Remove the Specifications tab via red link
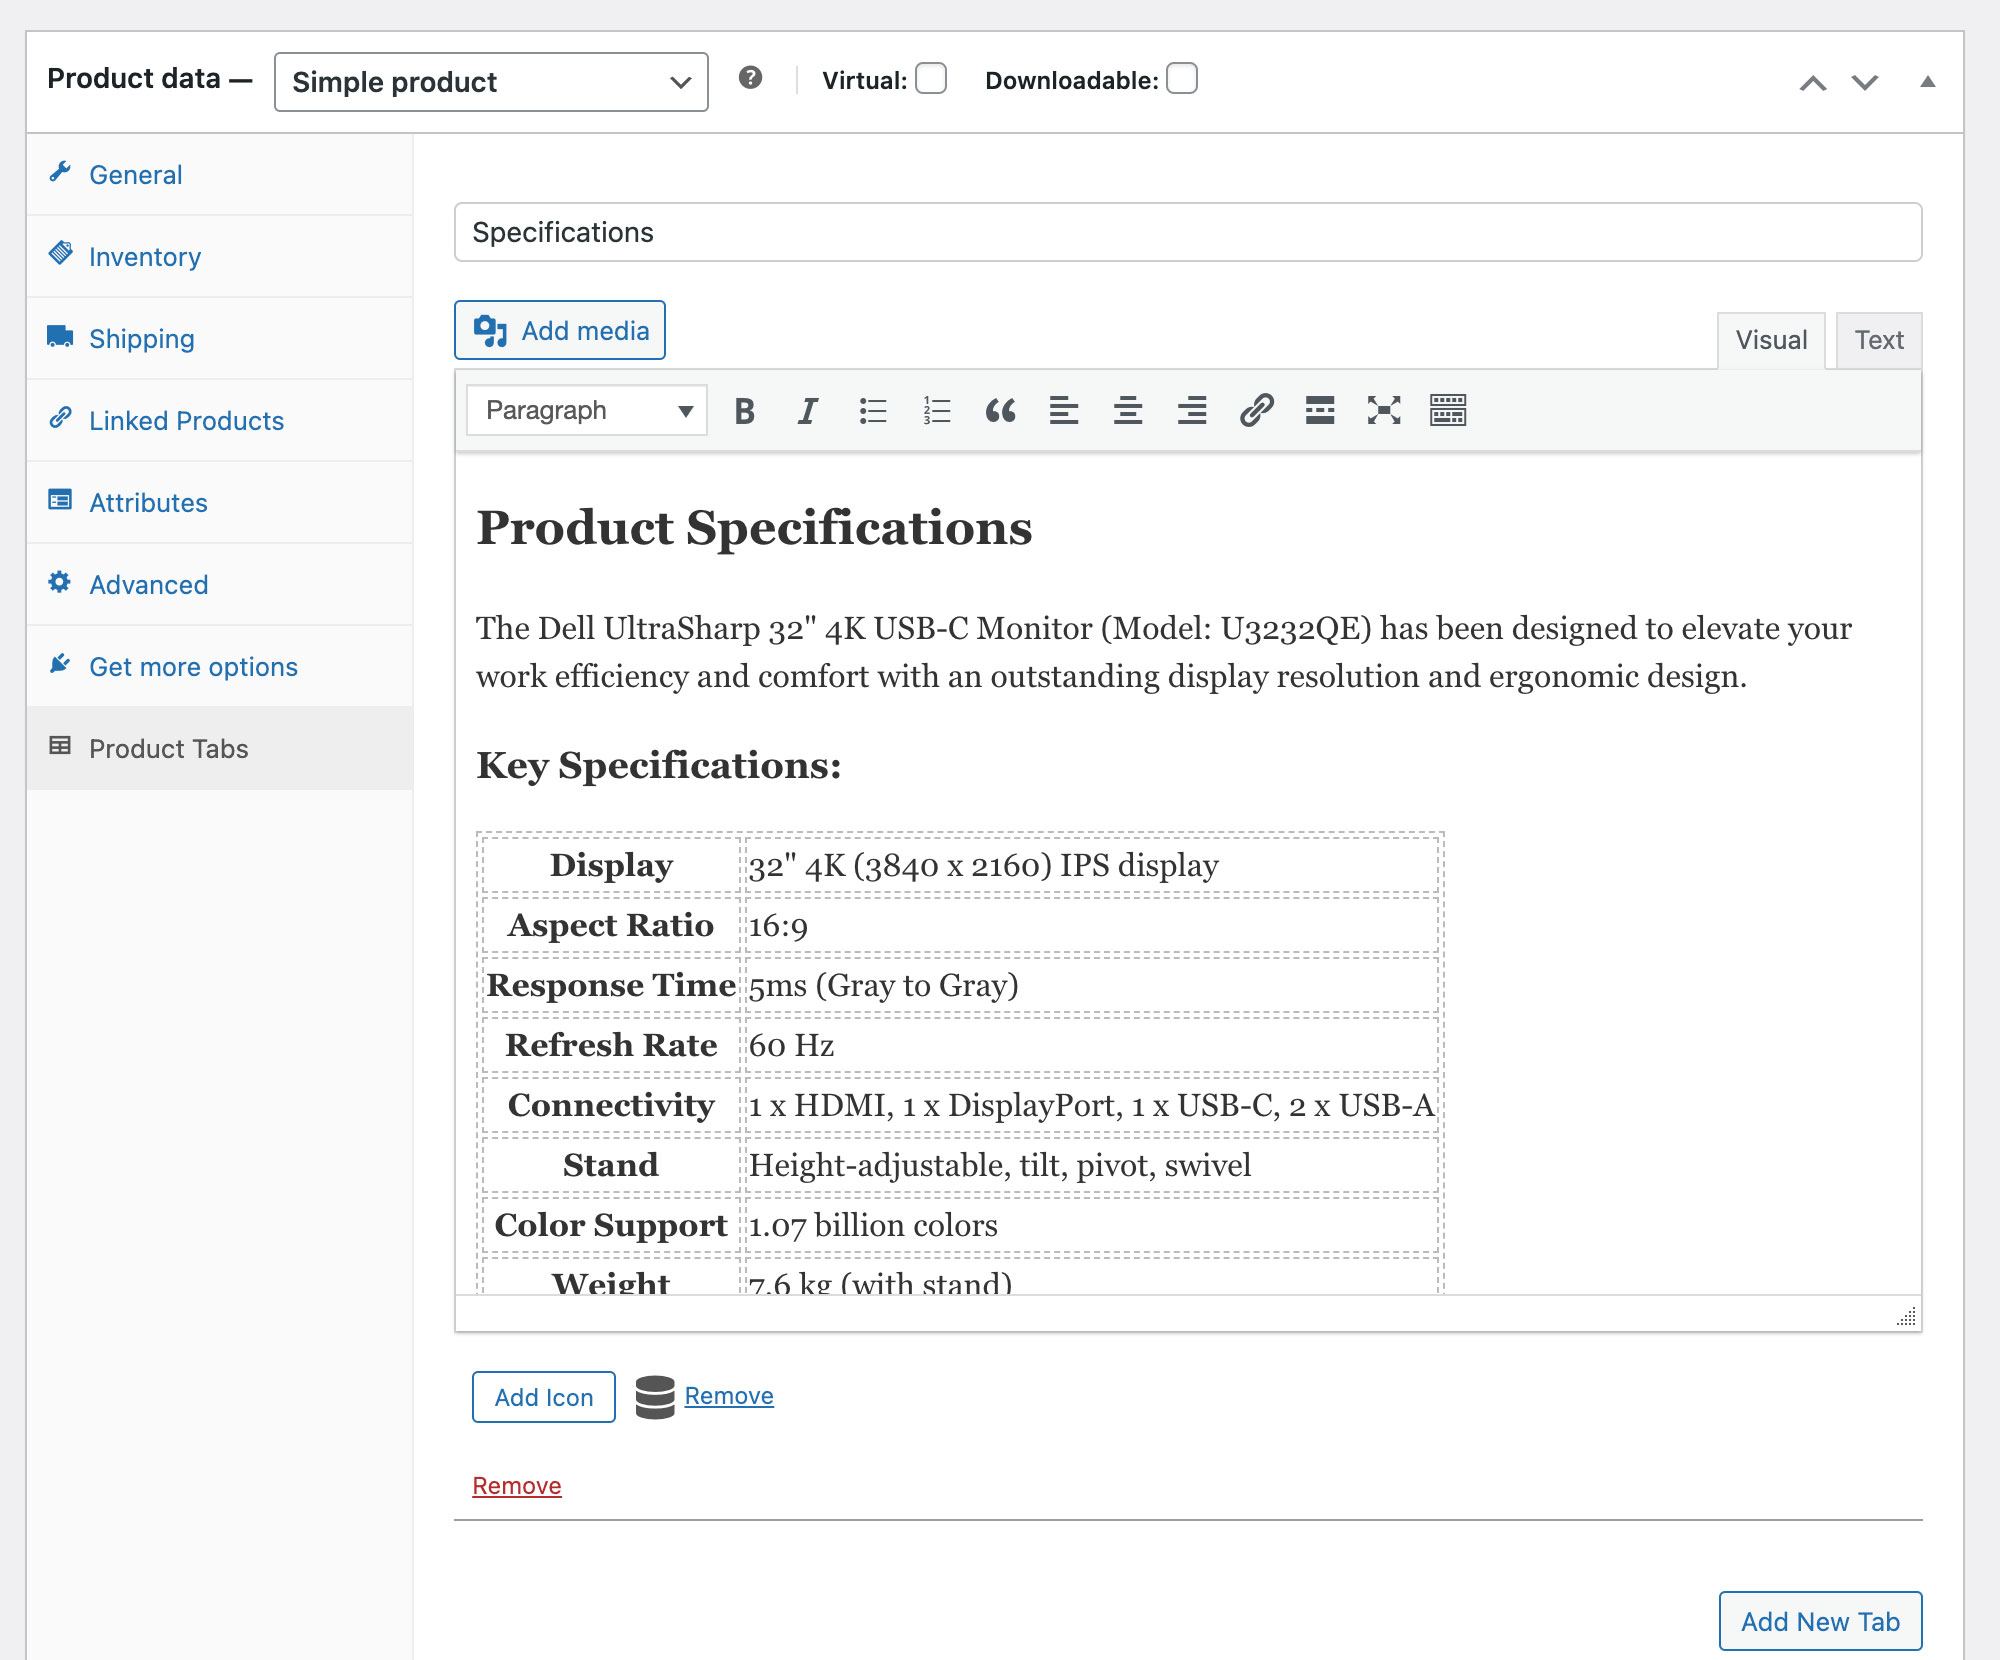 (x=515, y=1485)
